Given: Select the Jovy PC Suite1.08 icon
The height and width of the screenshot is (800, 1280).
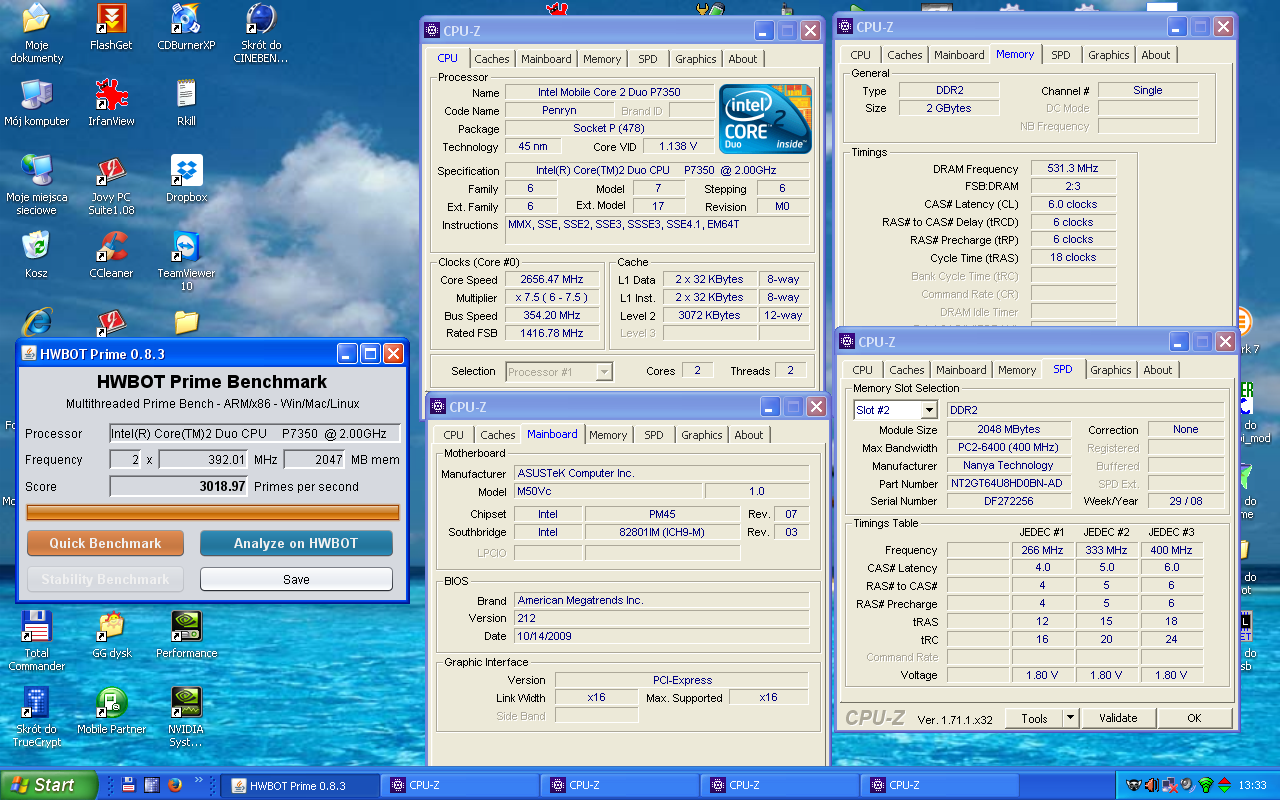Looking at the screenshot, I should 111,185.
